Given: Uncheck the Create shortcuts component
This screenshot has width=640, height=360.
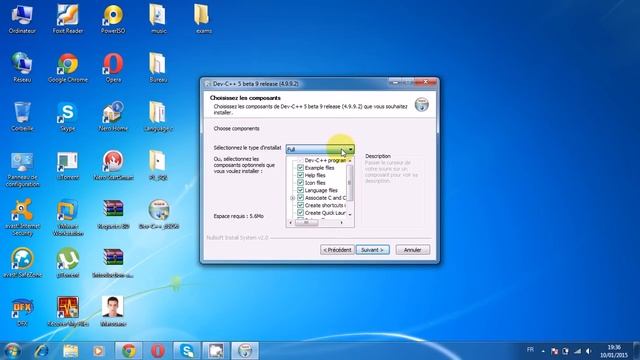Looking at the screenshot, I should [x=300, y=205].
